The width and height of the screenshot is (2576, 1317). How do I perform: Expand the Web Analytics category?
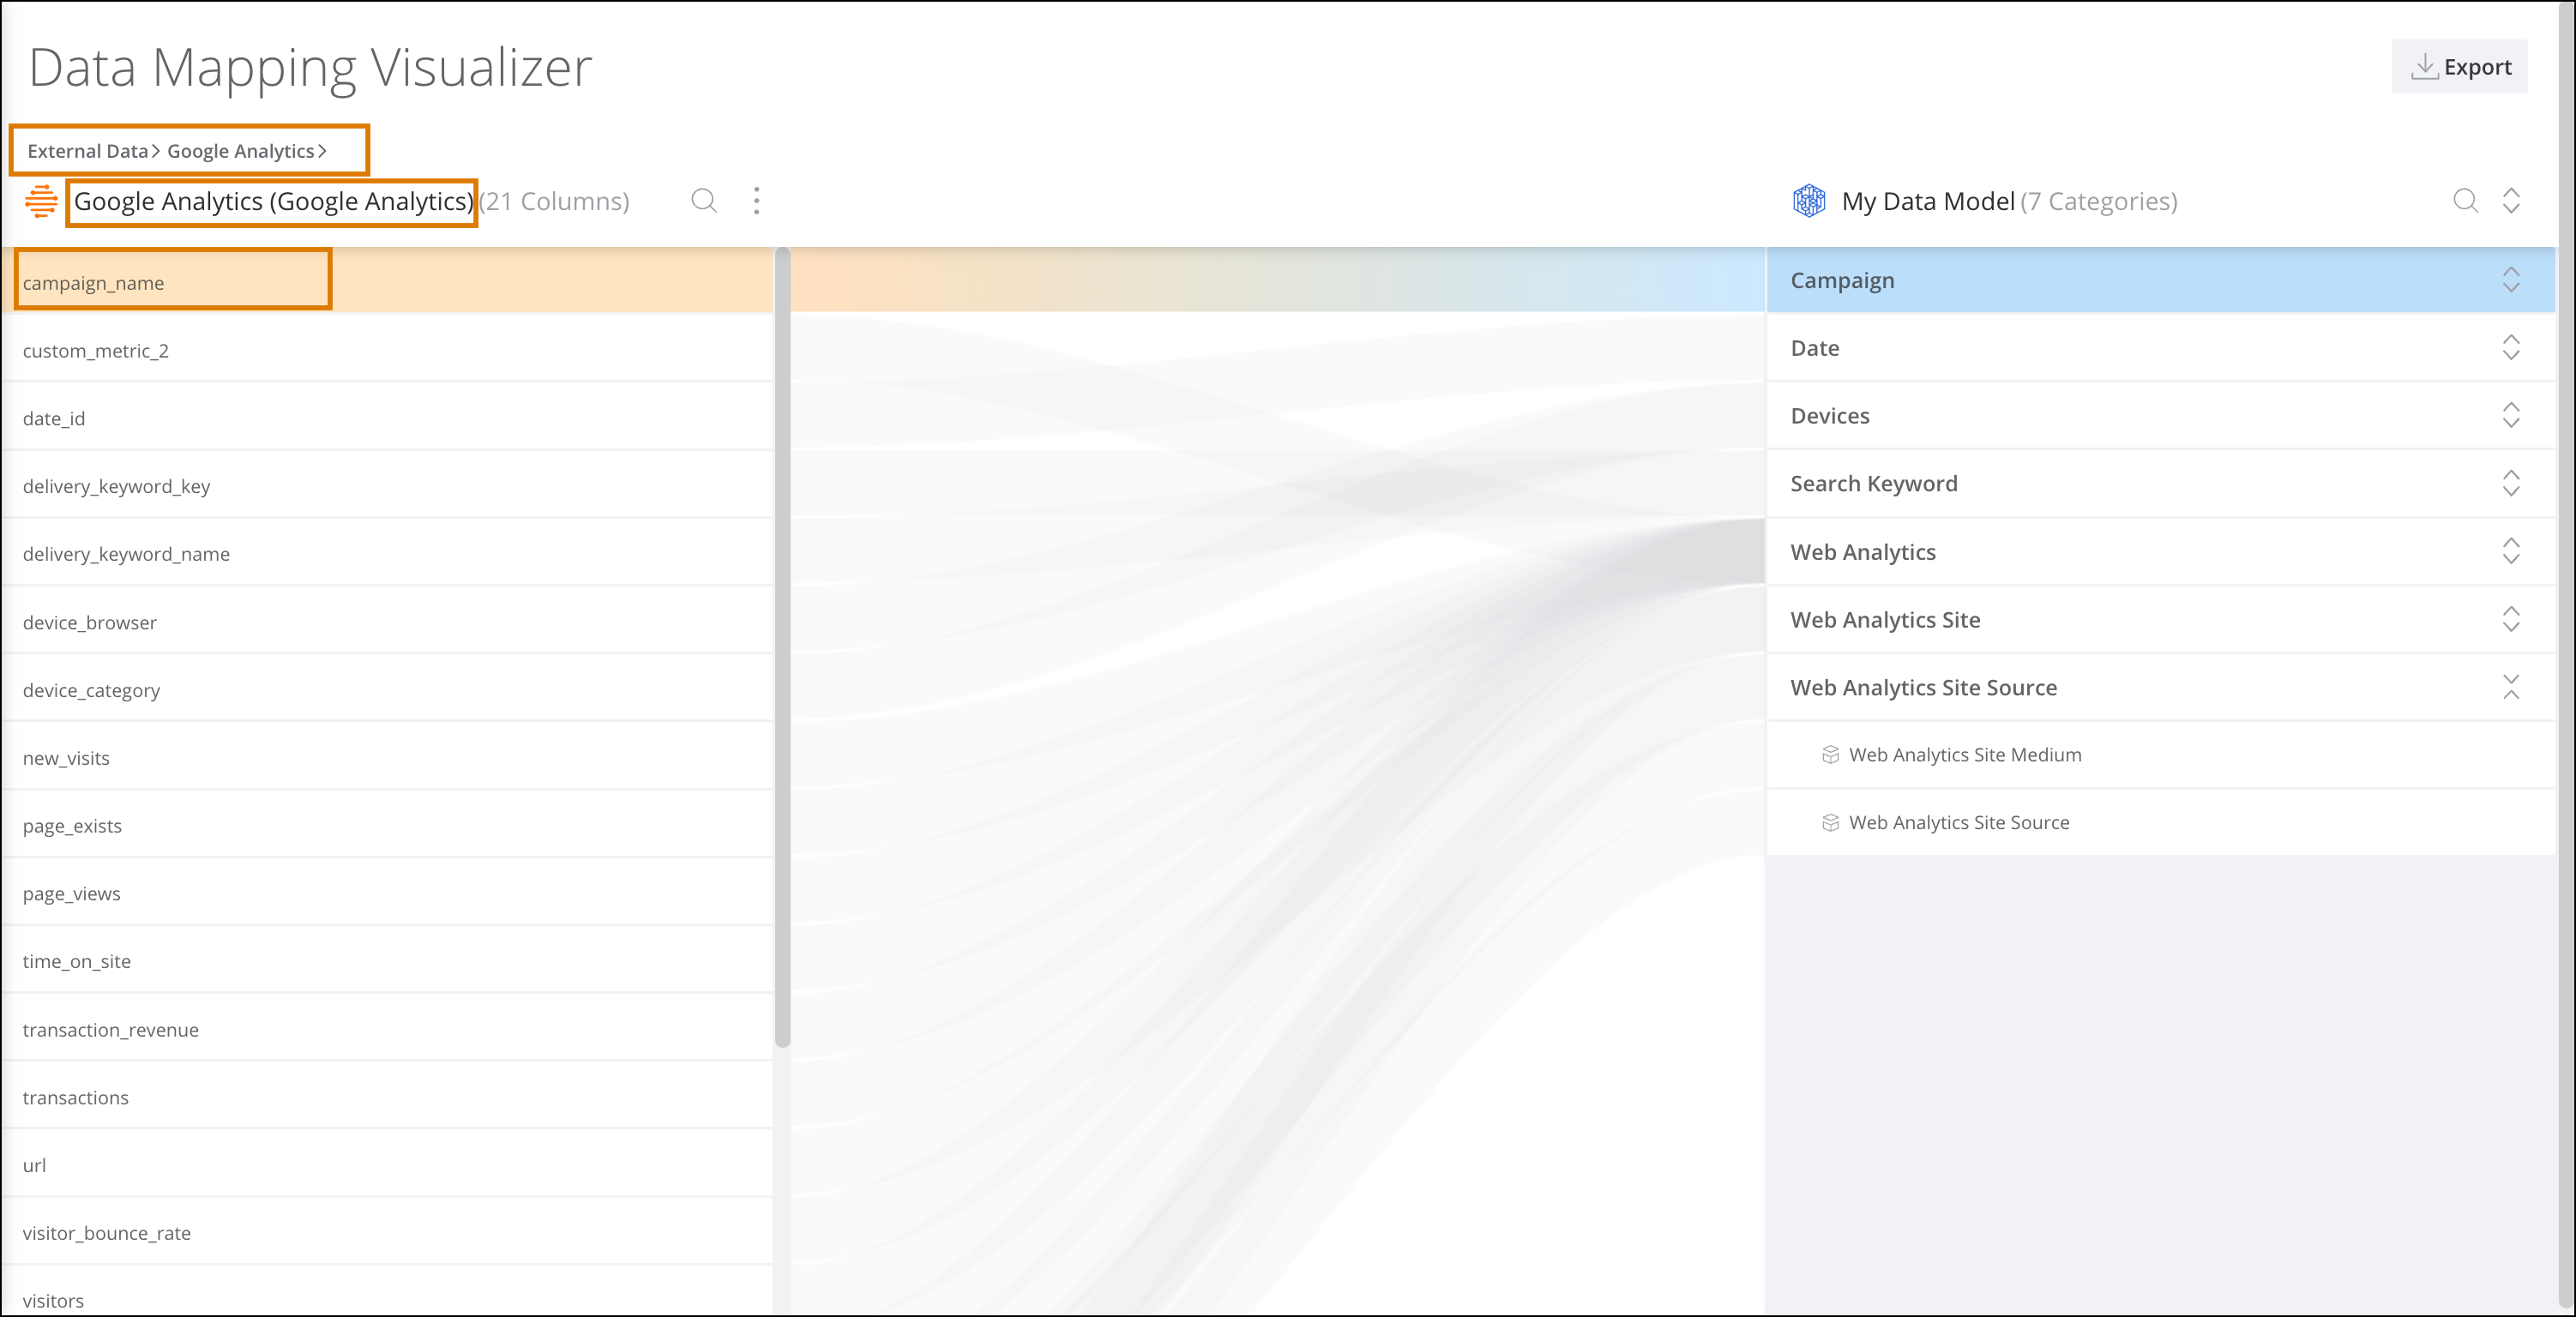tap(2511, 551)
